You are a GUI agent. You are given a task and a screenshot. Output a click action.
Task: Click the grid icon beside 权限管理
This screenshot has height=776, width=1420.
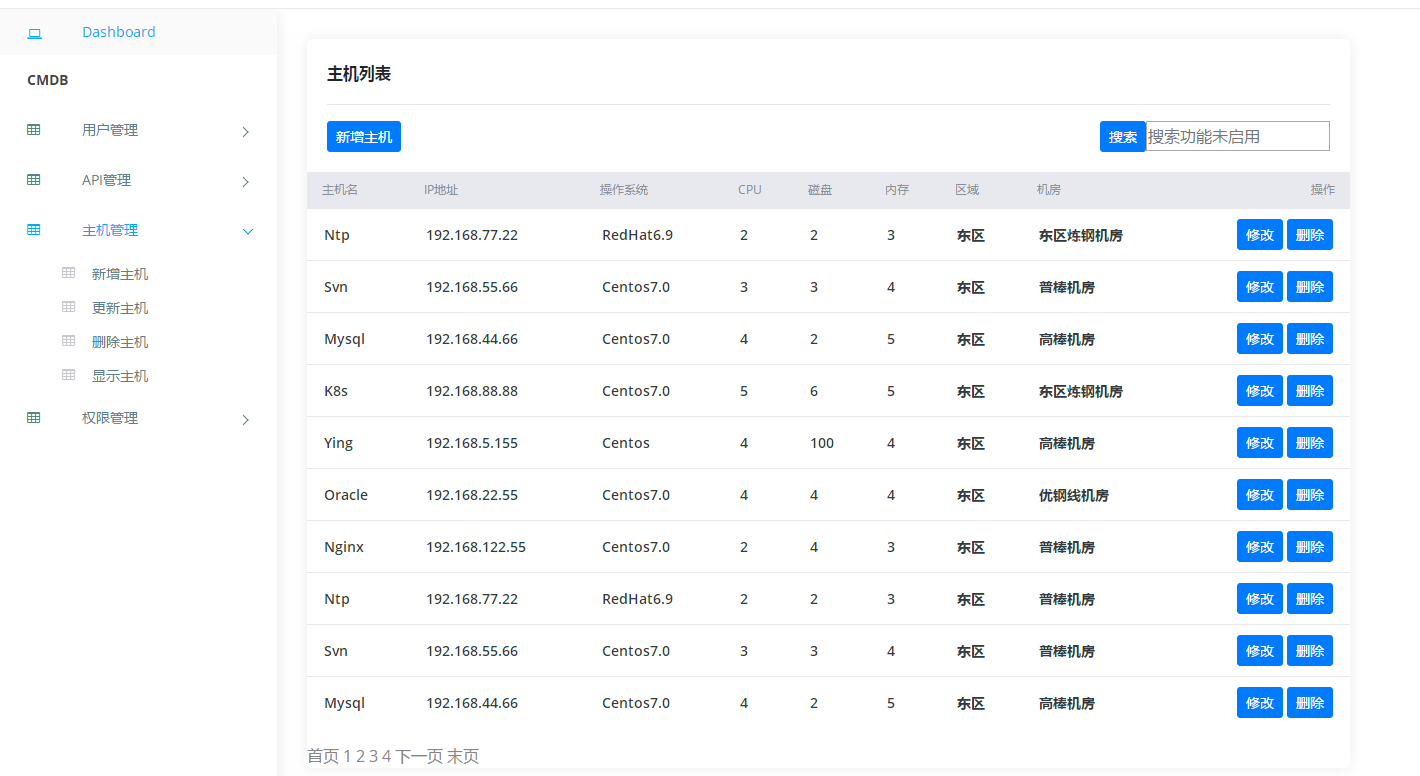[x=34, y=418]
